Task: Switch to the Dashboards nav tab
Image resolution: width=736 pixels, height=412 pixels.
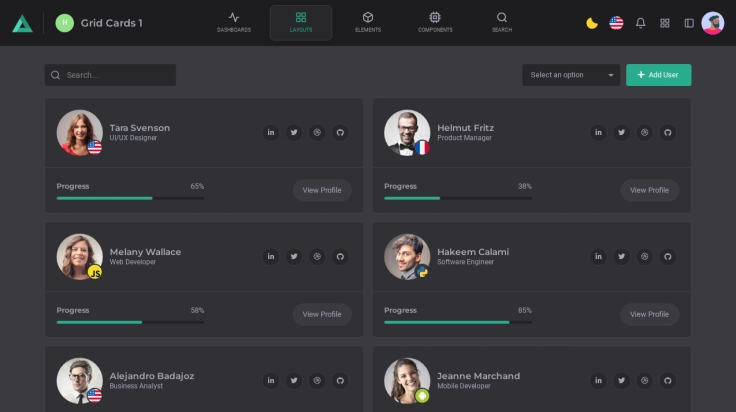Action: tap(234, 22)
